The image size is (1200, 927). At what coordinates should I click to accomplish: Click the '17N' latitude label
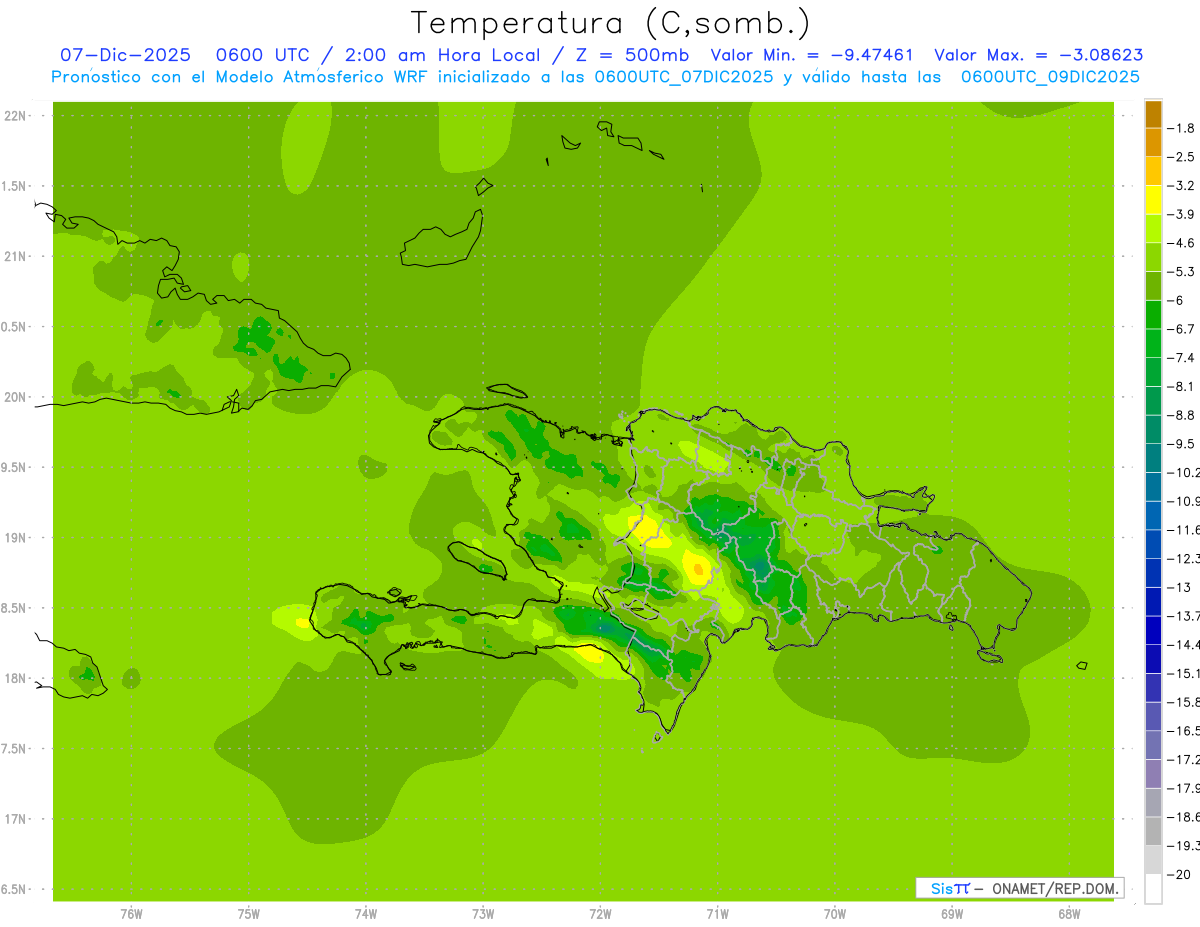click(x=15, y=819)
